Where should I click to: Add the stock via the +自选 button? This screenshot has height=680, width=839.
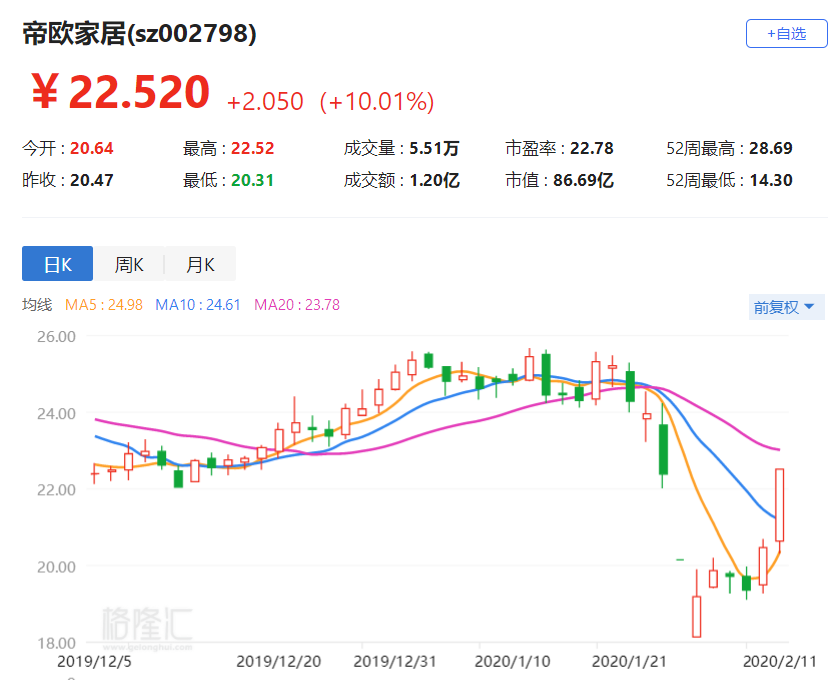click(x=787, y=34)
